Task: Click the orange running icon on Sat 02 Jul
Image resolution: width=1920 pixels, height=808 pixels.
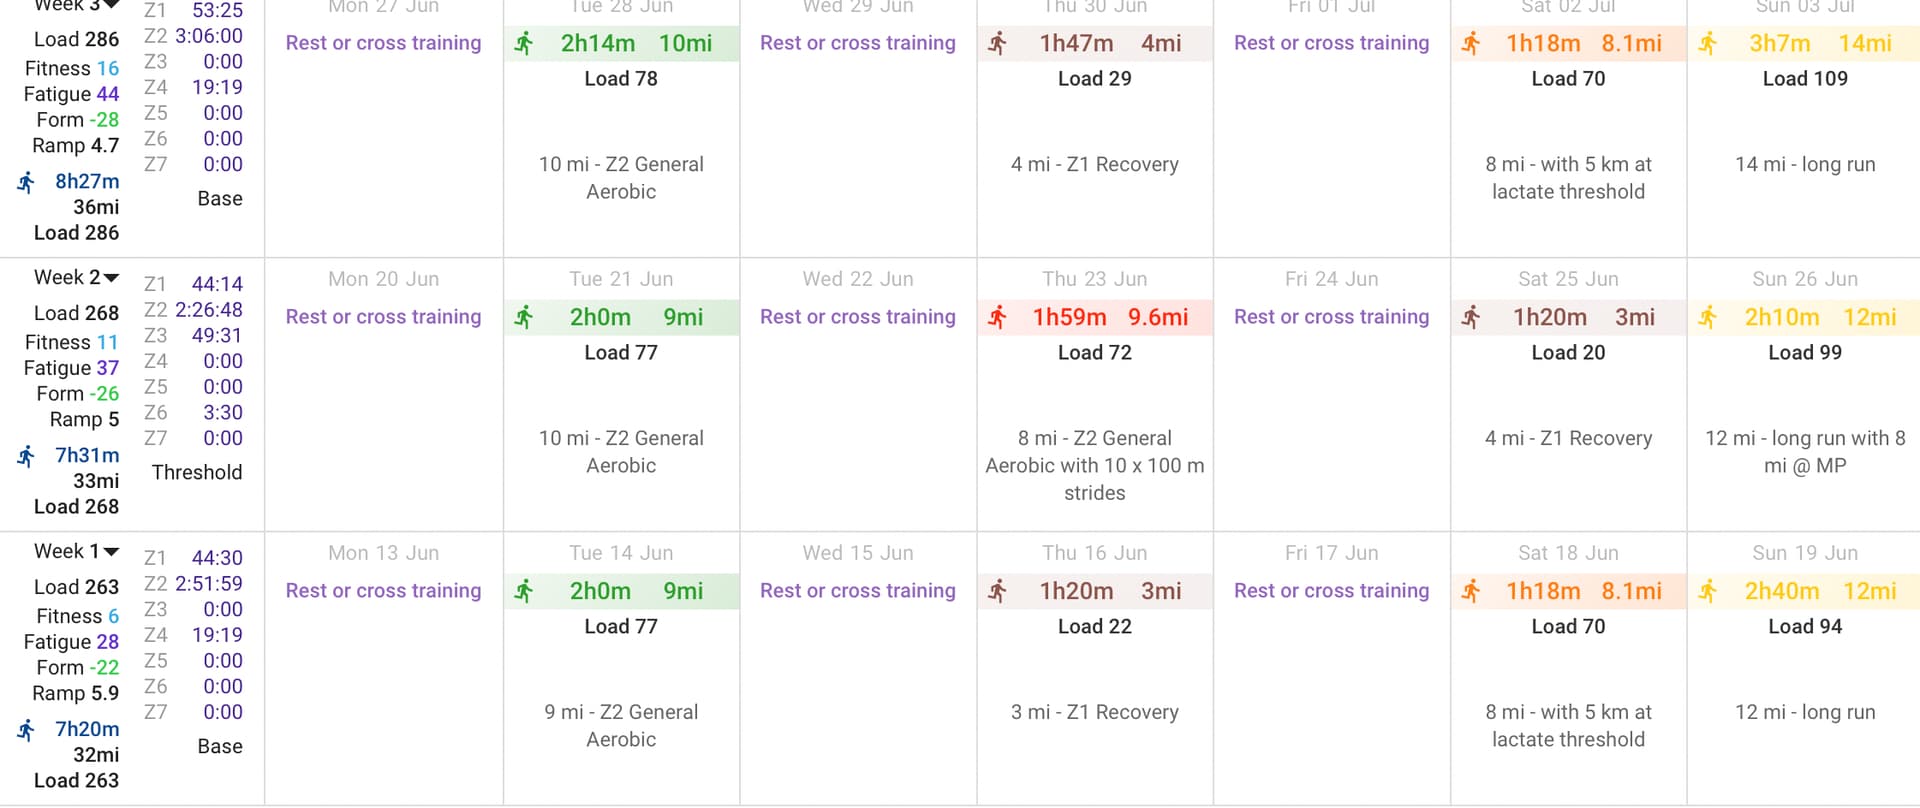Action: tap(1471, 44)
